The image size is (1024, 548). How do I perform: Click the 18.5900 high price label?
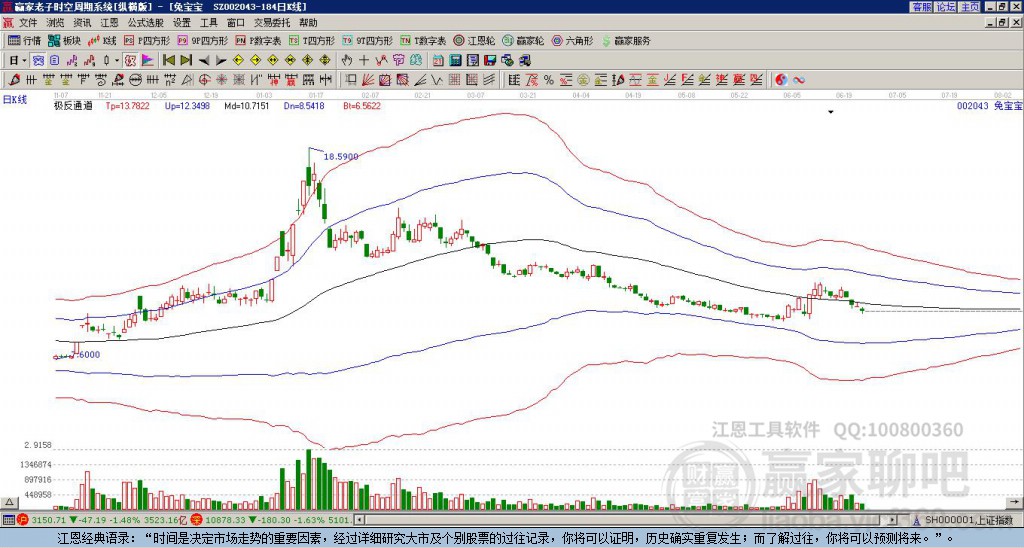click(341, 157)
